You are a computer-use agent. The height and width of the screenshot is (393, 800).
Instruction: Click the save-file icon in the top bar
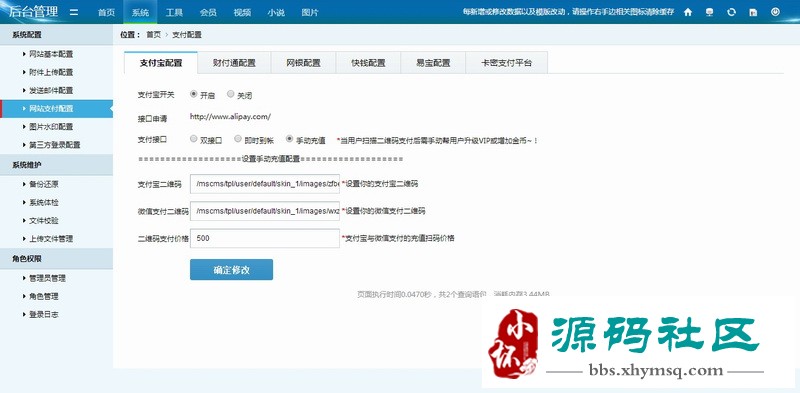(x=753, y=12)
